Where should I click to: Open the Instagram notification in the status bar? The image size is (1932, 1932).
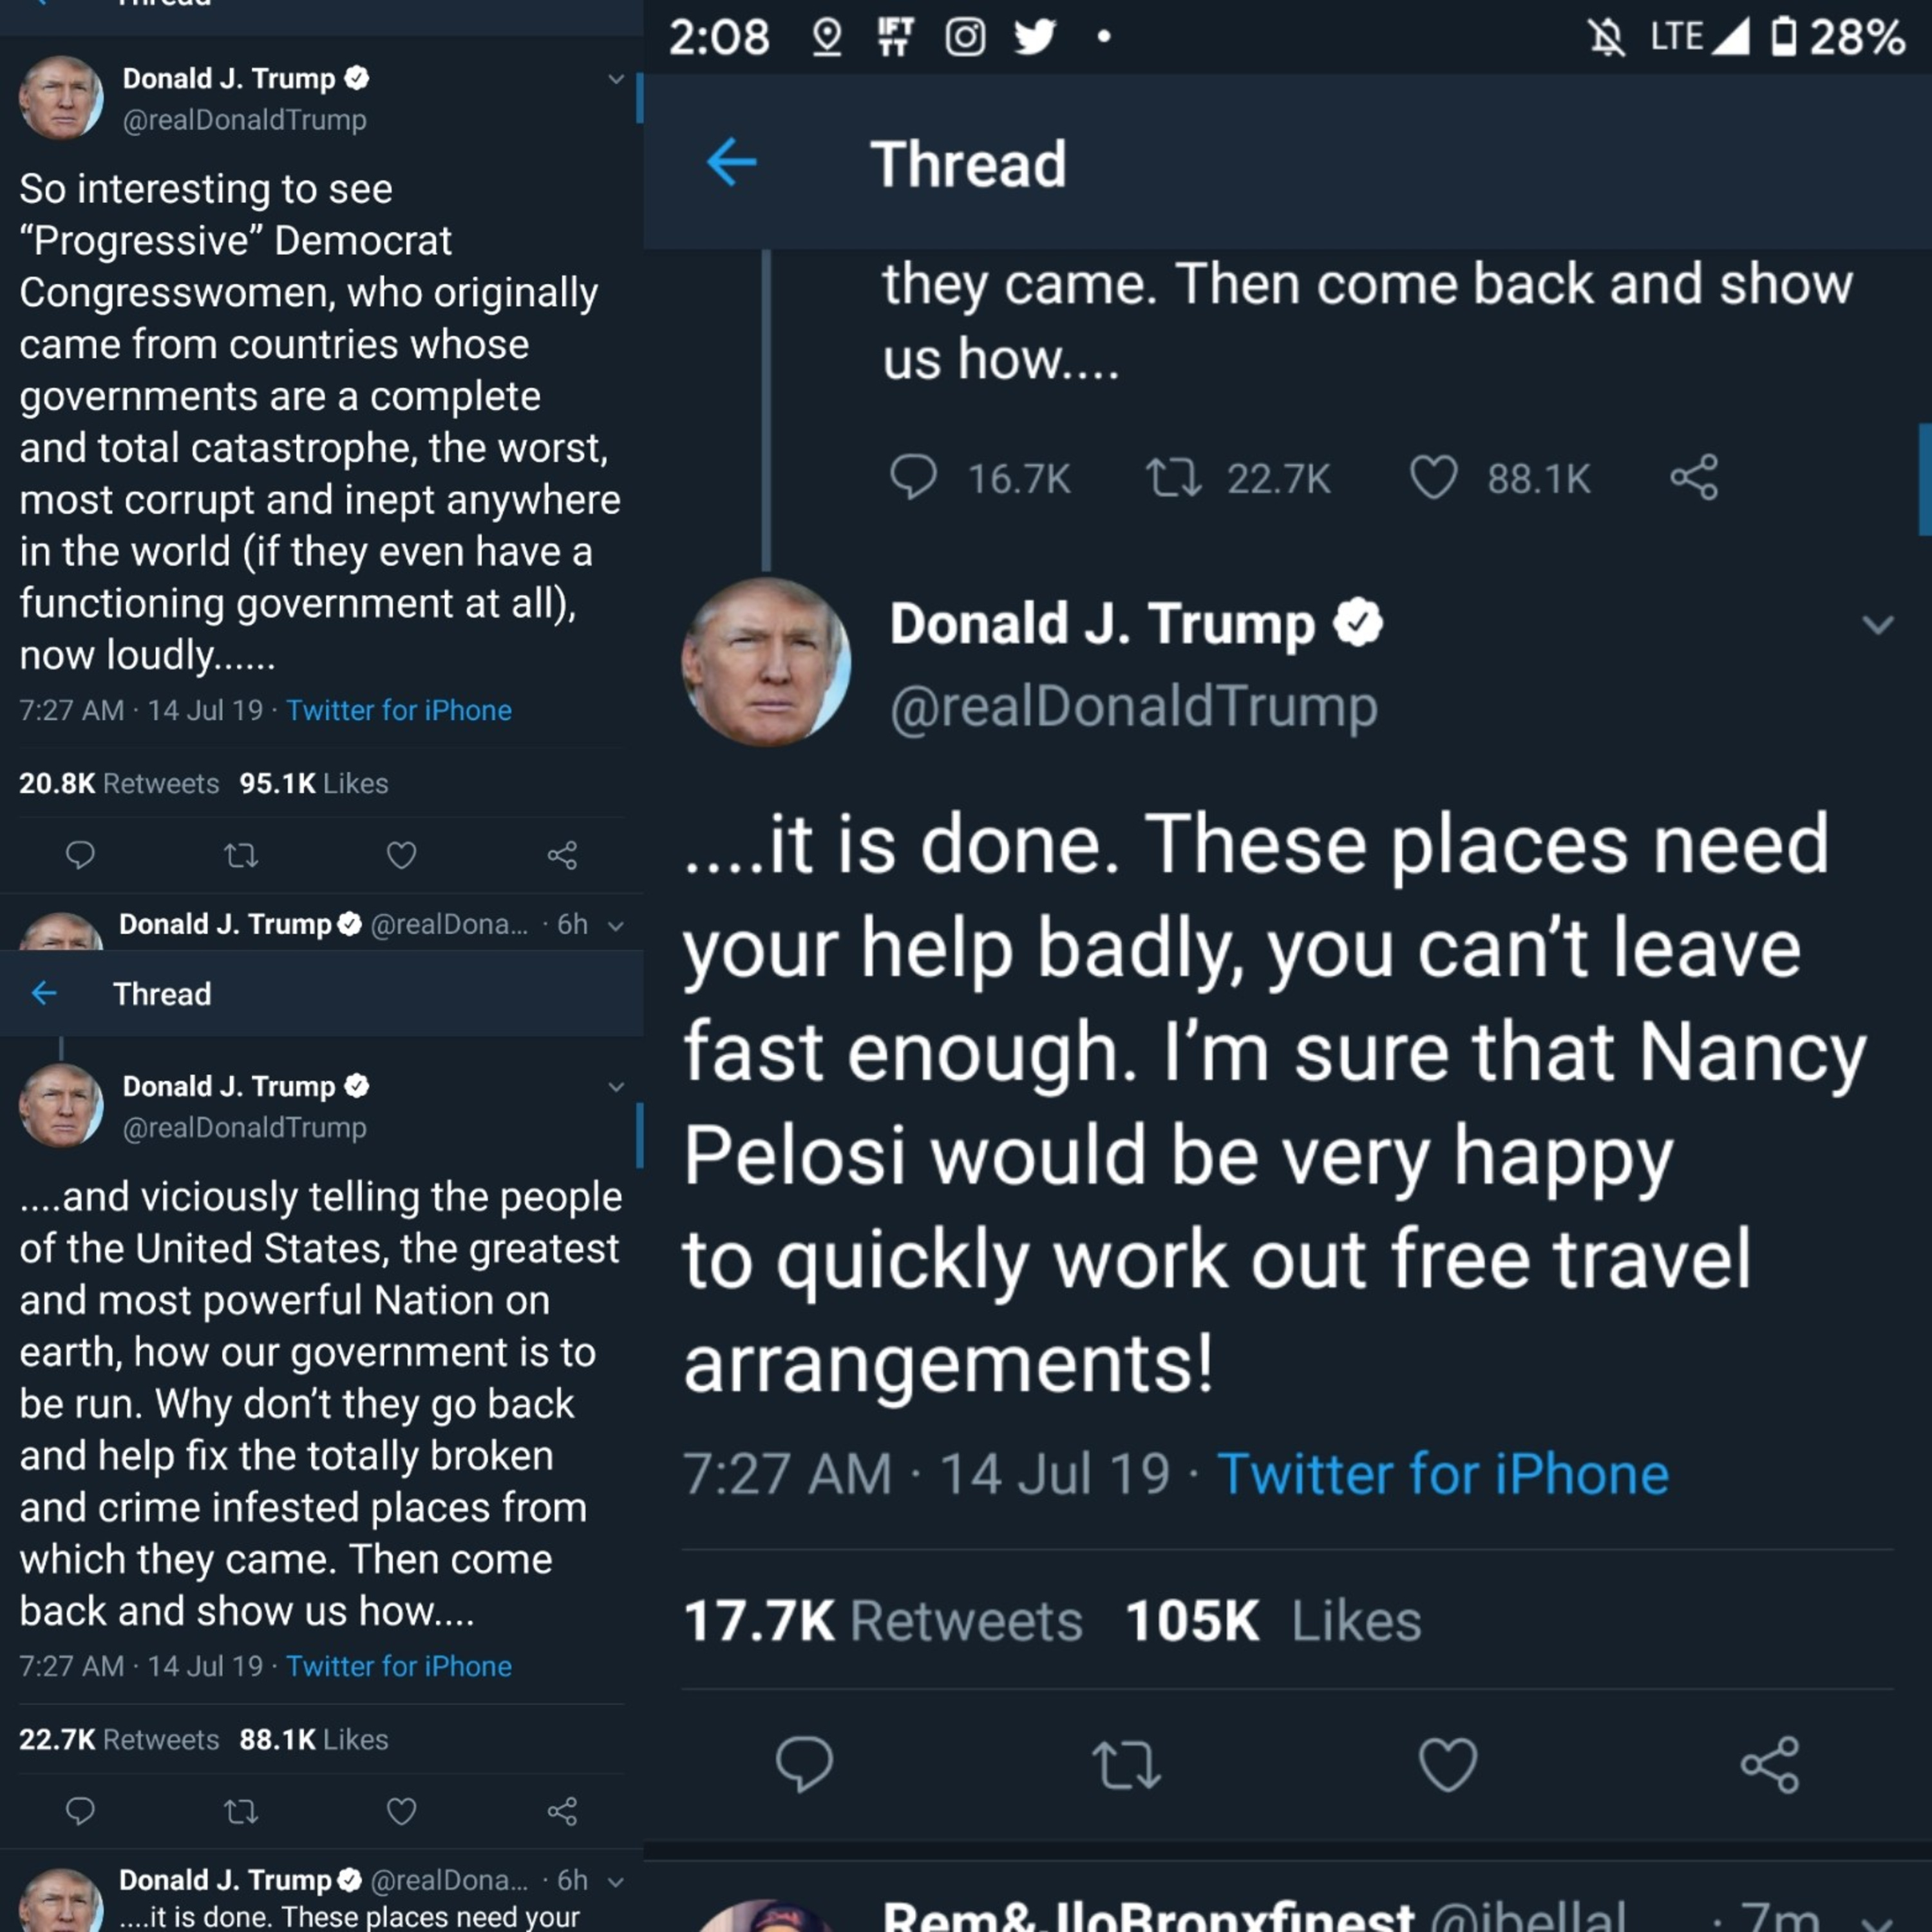pos(965,38)
